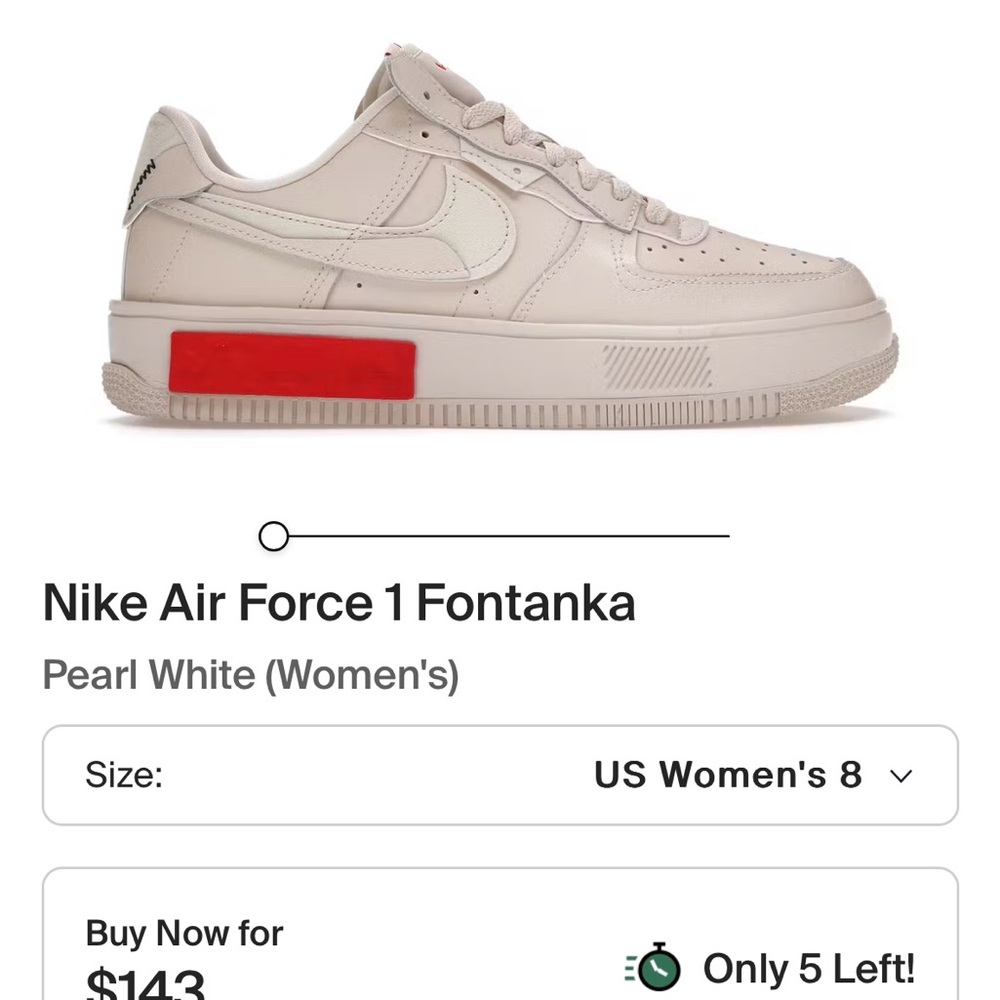The width and height of the screenshot is (1000, 1000).
Task: Tap the timer icon beside stock count
Action: click(x=661, y=968)
